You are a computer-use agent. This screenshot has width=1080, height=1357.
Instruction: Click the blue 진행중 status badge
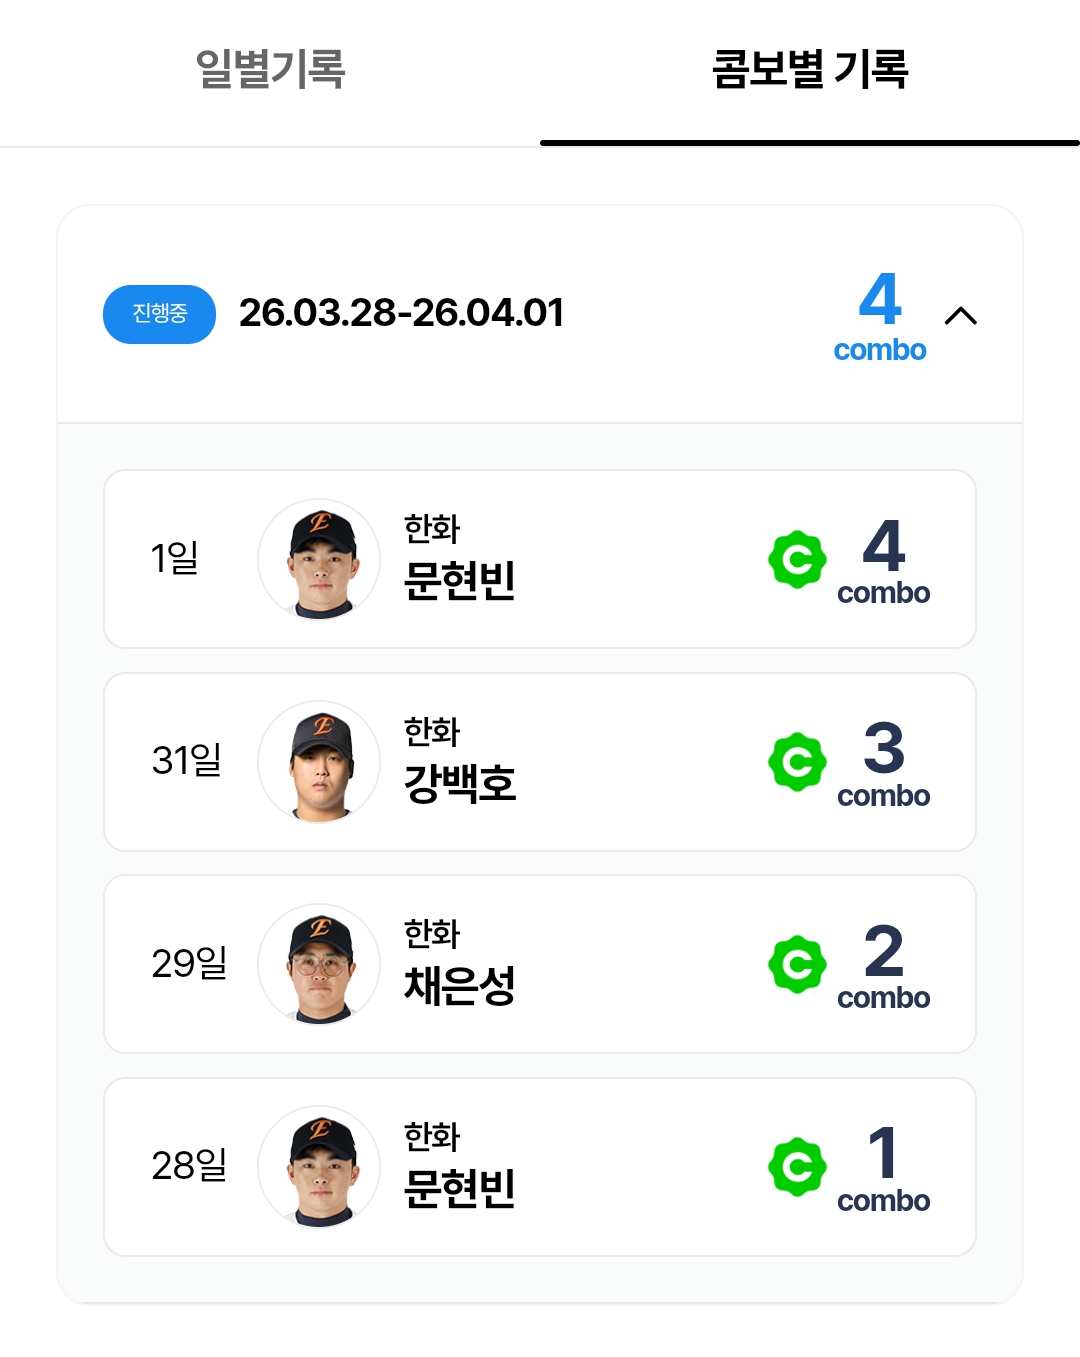[x=160, y=314]
